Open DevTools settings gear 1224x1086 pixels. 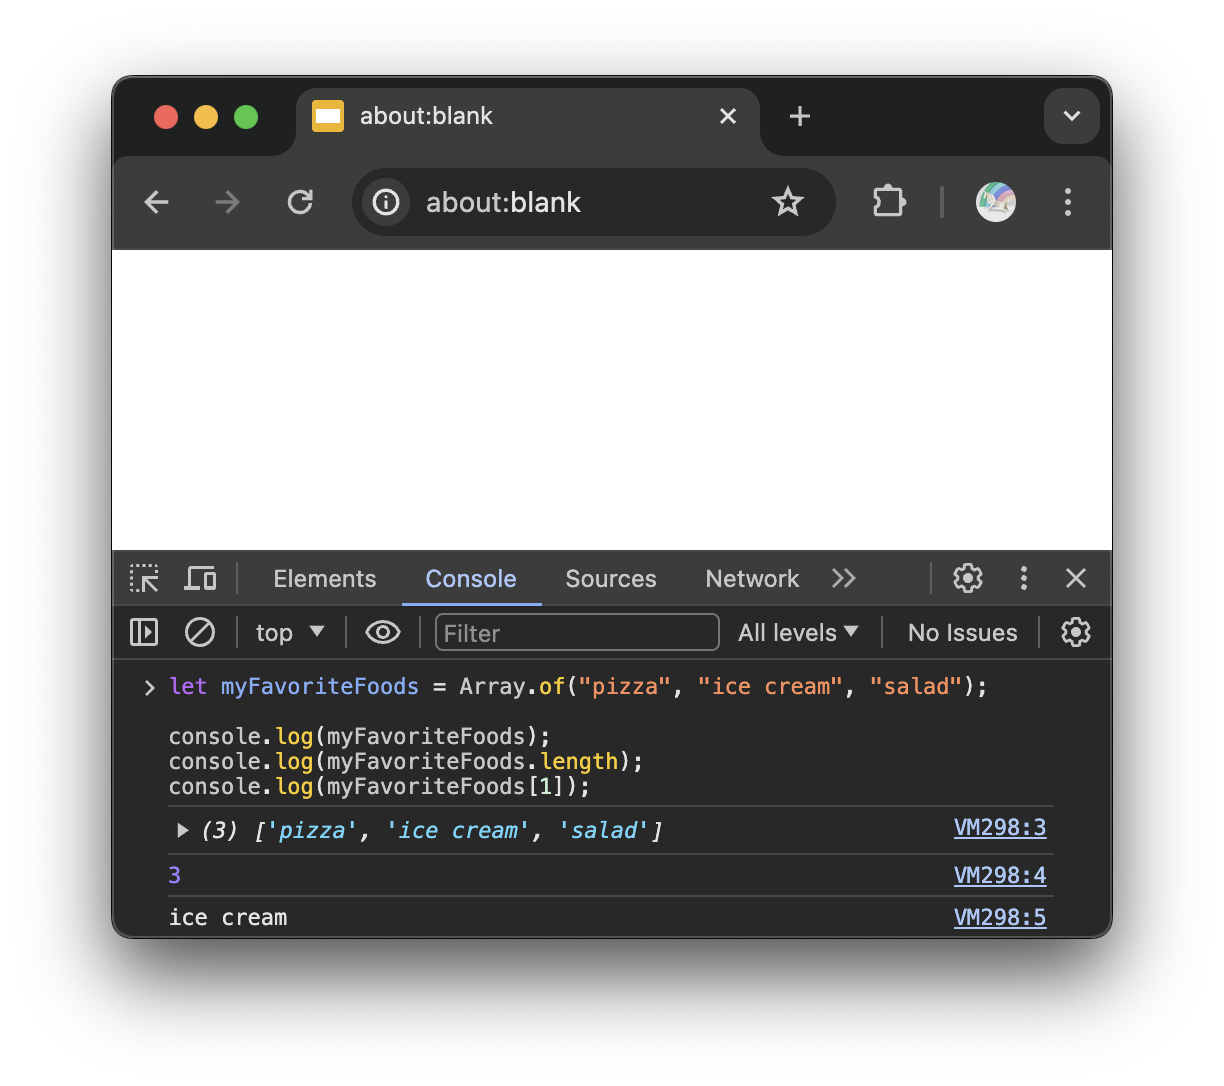(968, 578)
